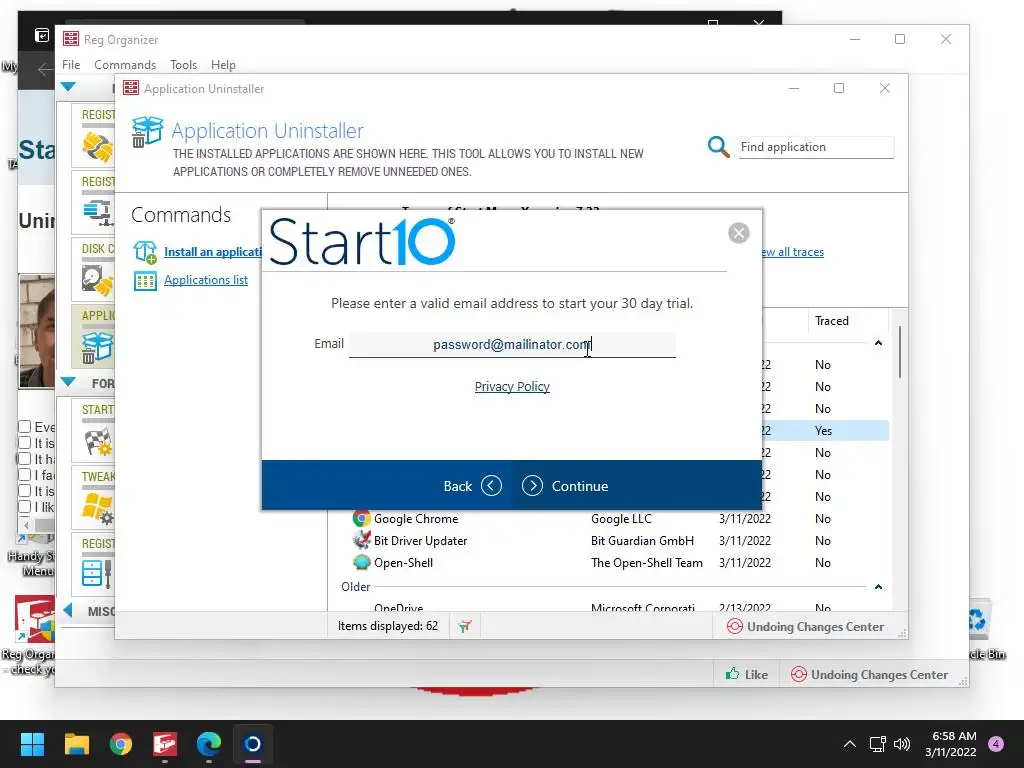Collapse the top application group arrow
This screenshot has width=1024, height=768.
click(878, 343)
